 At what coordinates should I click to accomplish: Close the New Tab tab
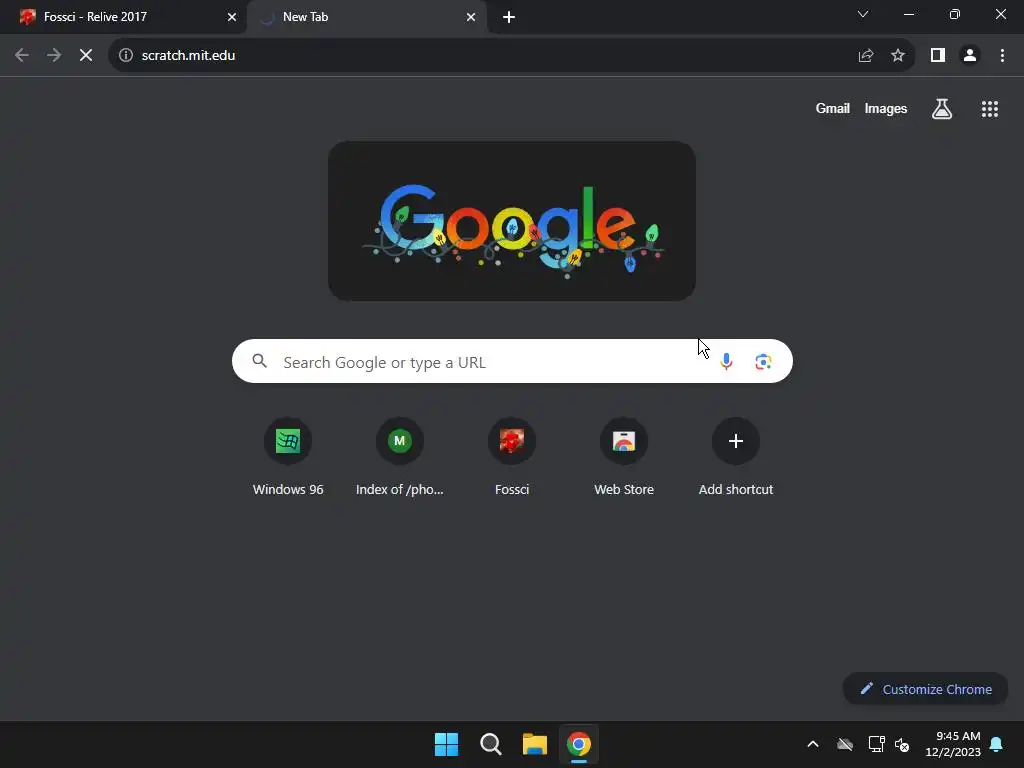(471, 17)
